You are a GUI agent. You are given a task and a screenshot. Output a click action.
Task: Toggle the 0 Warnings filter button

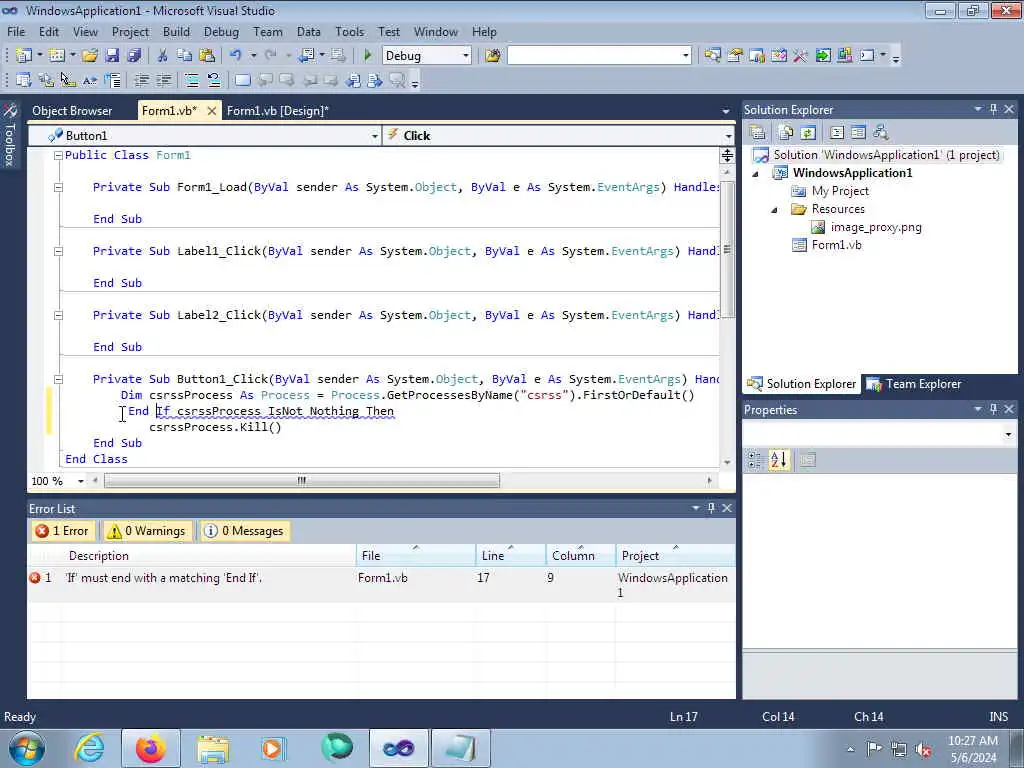point(147,531)
